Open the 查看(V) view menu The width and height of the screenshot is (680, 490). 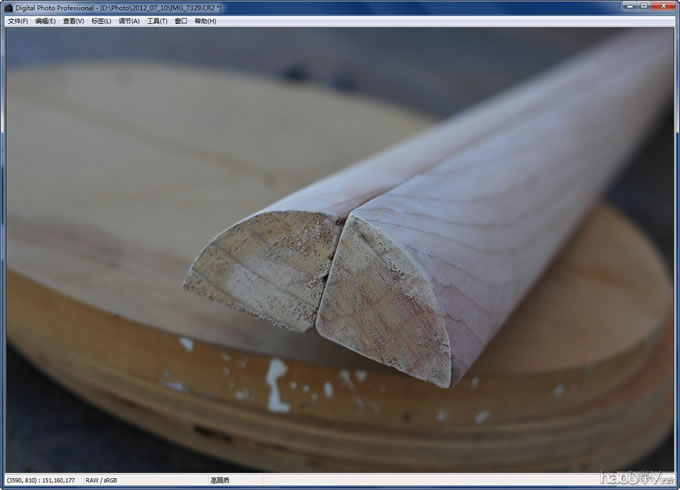coord(73,20)
